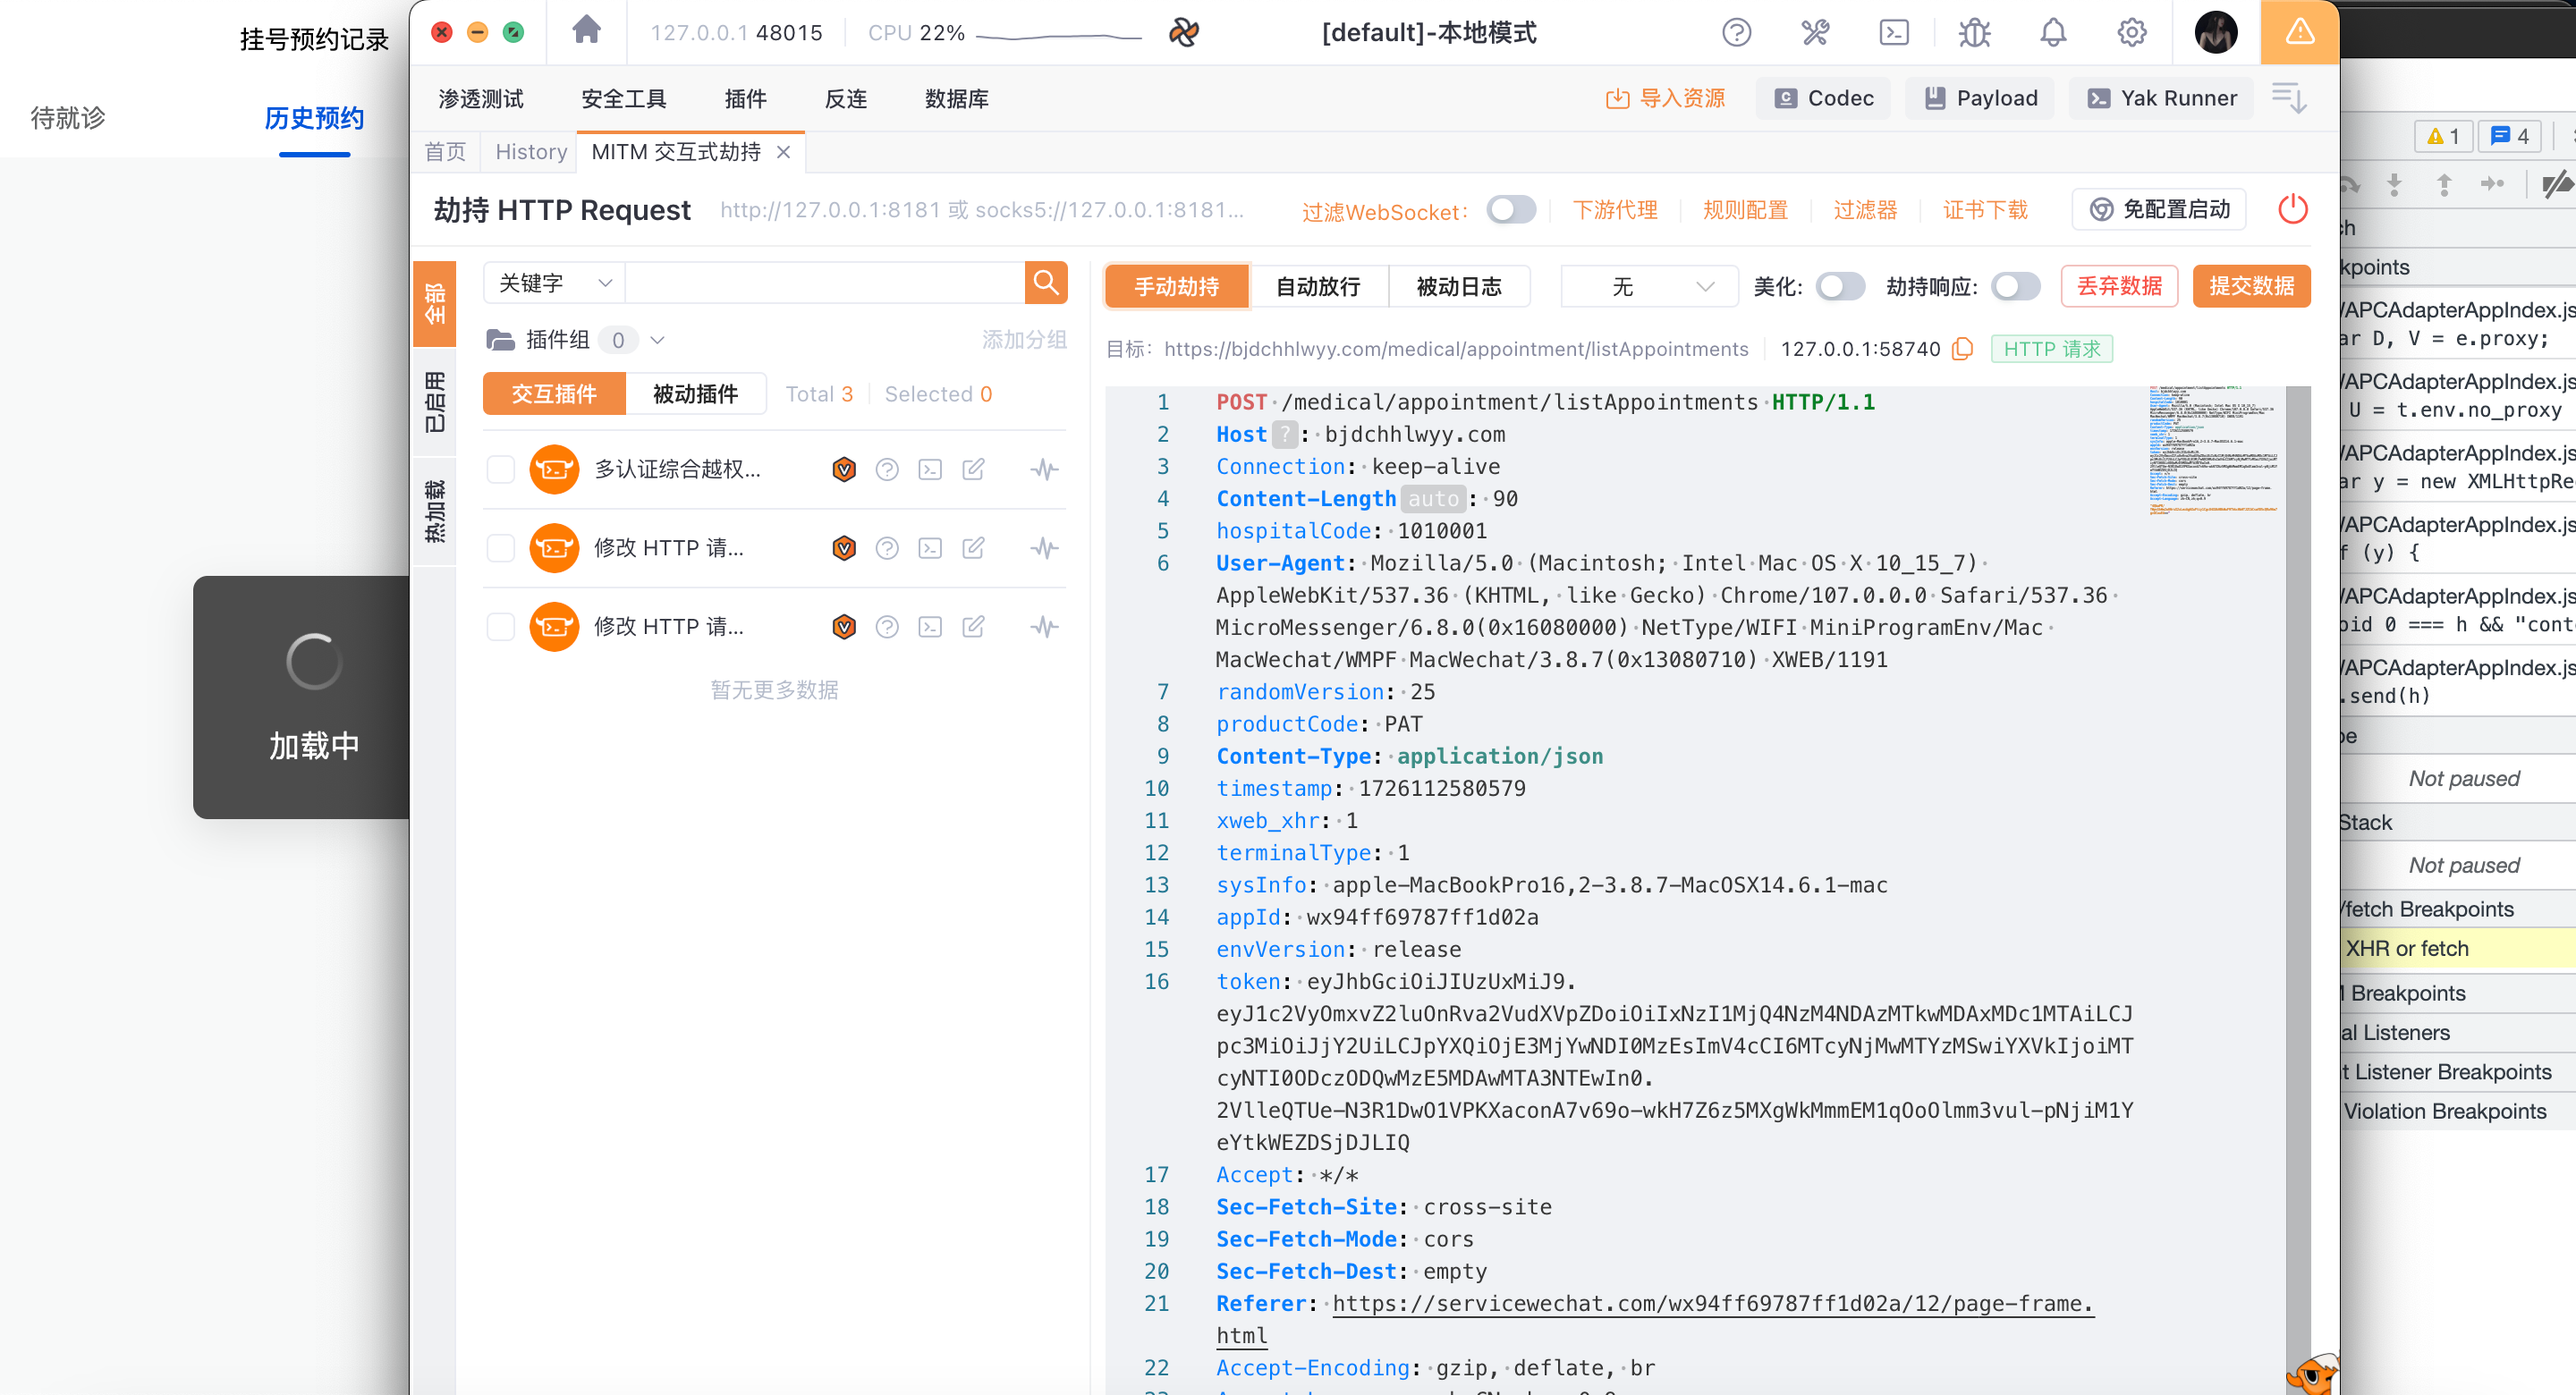Click the user avatar picture
Screen dimensions: 2576x1395
(2215, 32)
